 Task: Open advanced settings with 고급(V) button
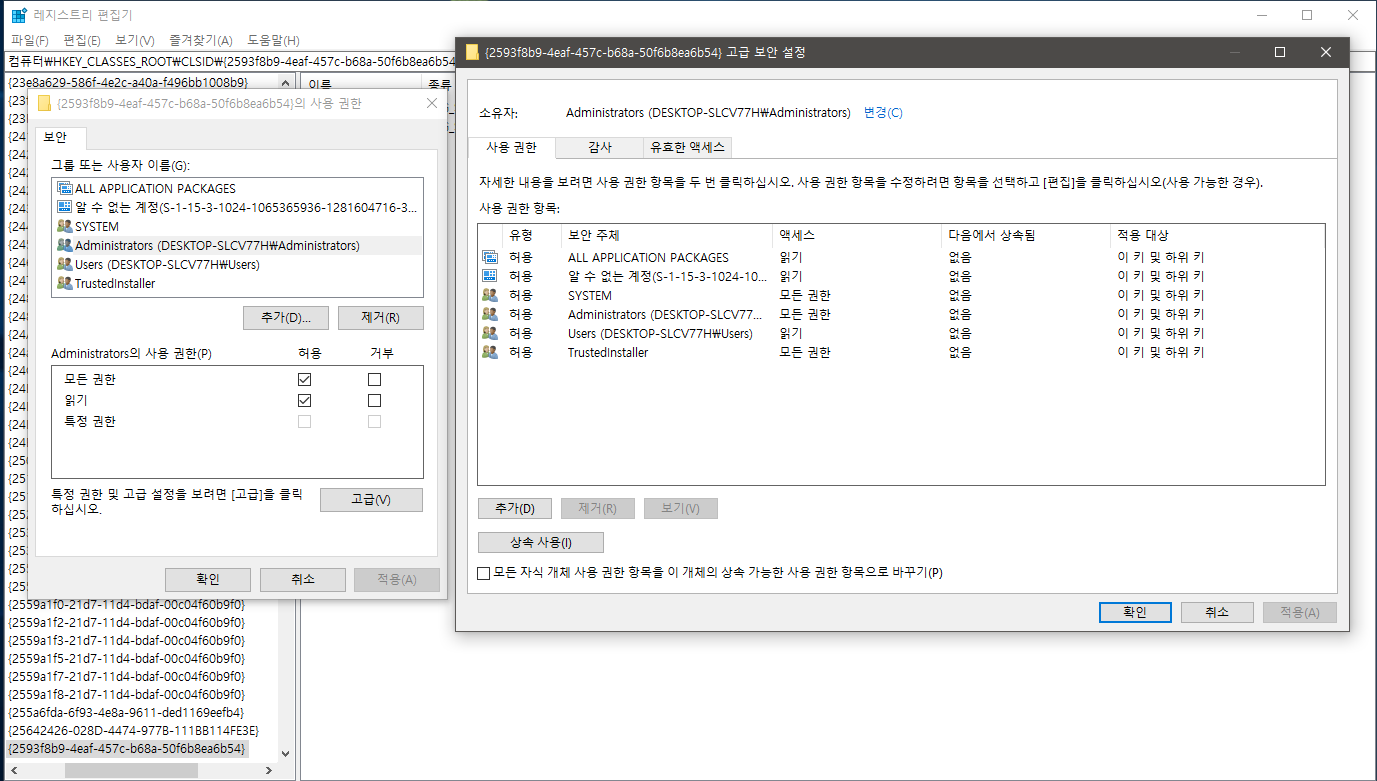tap(371, 500)
